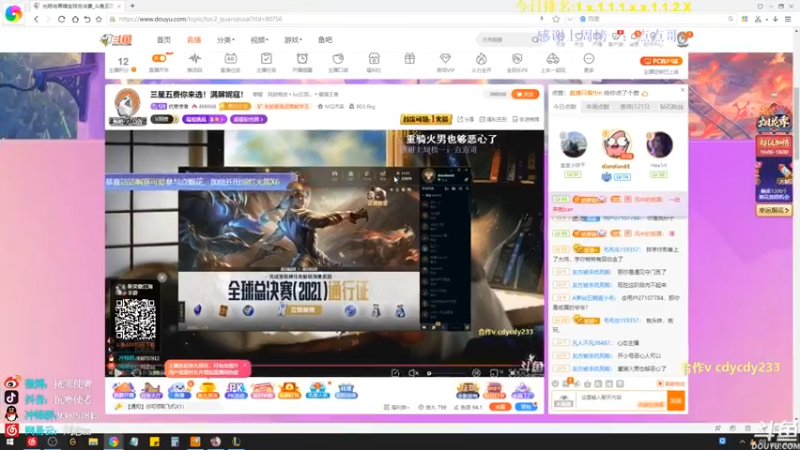
Task: Open the 首页 home menu item
Action: pyautogui.click(x=164, y=40)
